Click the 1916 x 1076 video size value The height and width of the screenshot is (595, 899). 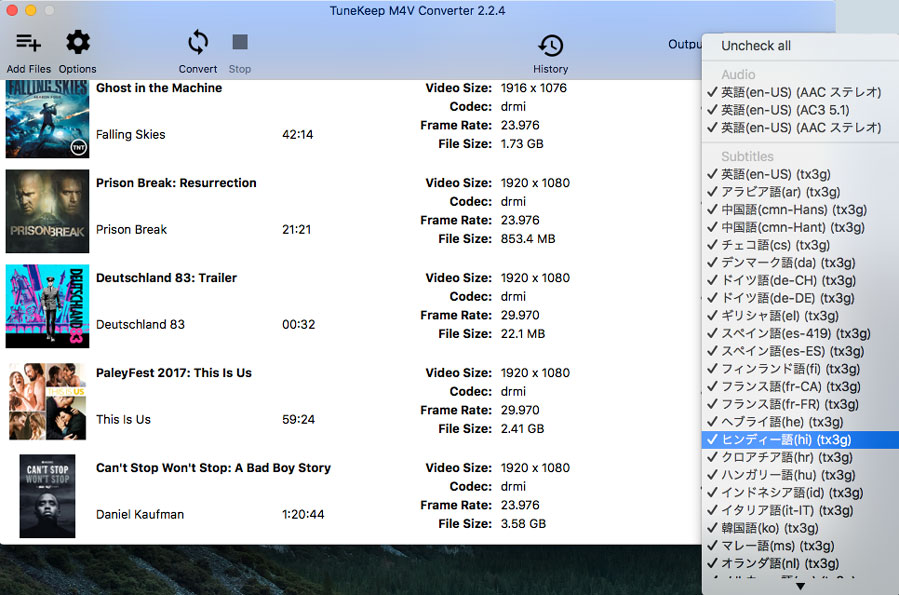point(534,88)
